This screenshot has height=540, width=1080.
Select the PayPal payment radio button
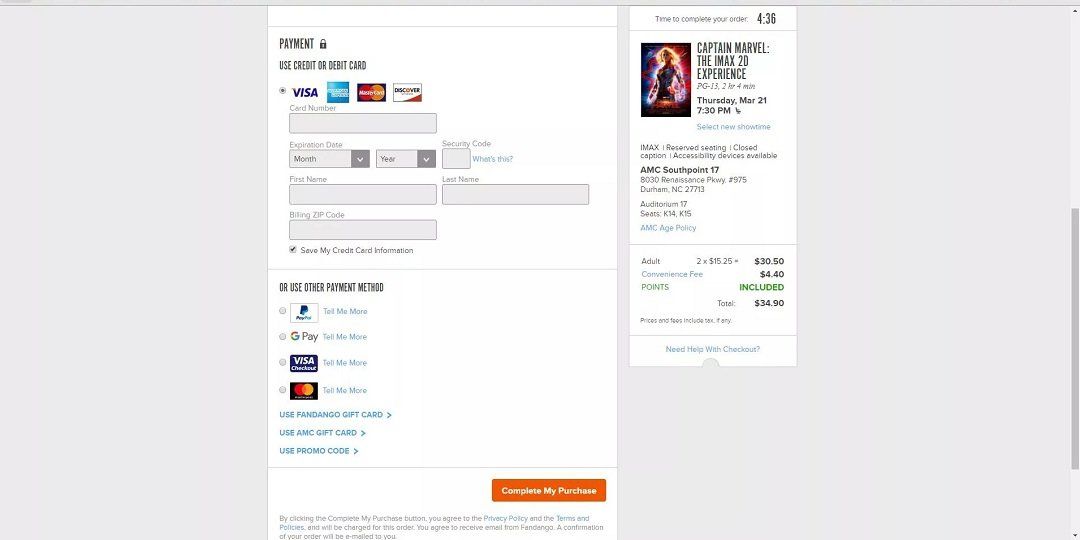click(x=282, y=311)
